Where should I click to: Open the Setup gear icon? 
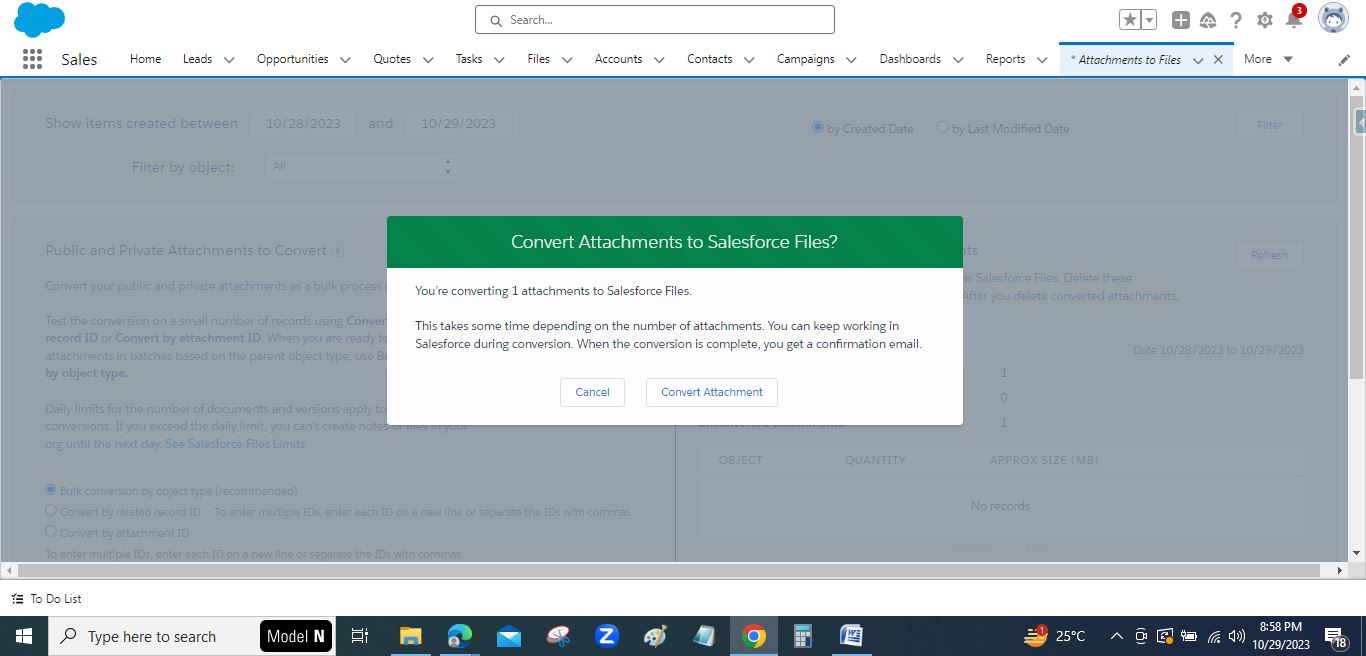[1265, 20]
